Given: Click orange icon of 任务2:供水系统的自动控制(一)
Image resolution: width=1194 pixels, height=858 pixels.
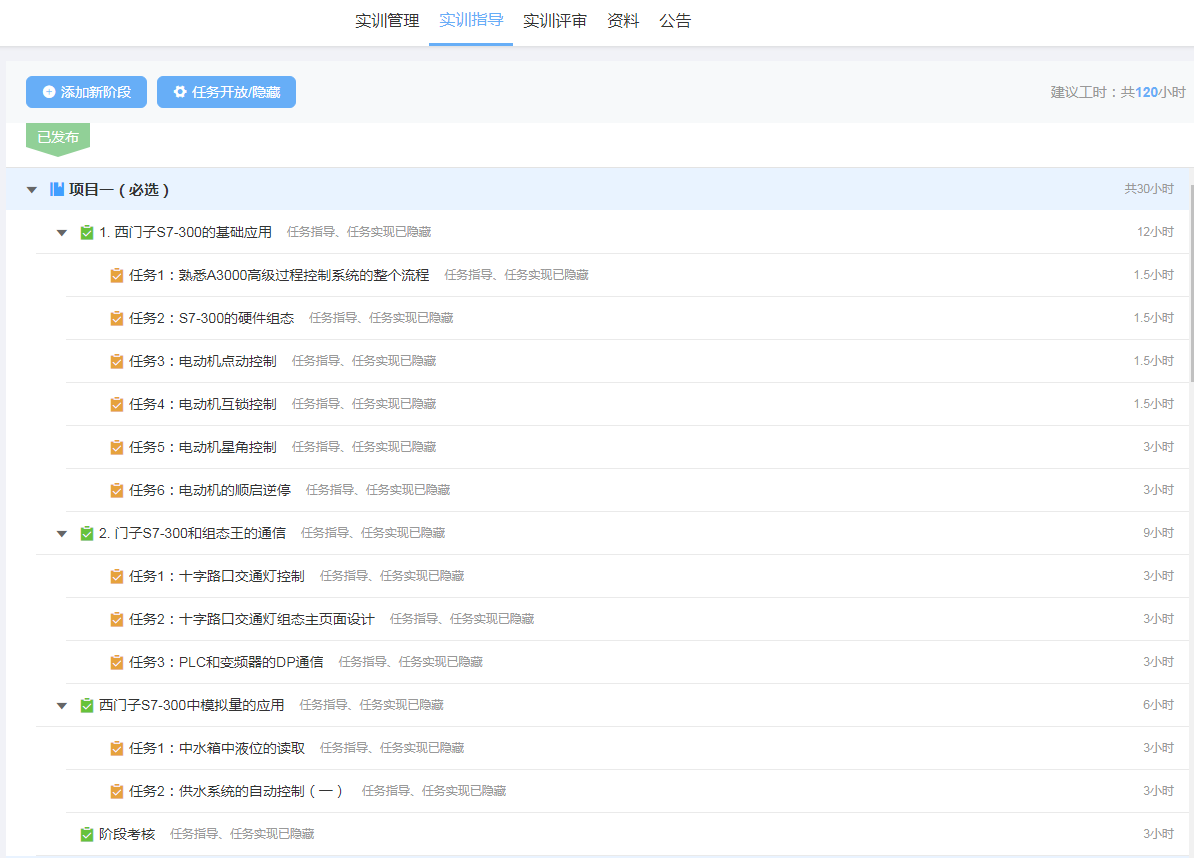Looking at the screenshot, I should [x=117, y=791].
